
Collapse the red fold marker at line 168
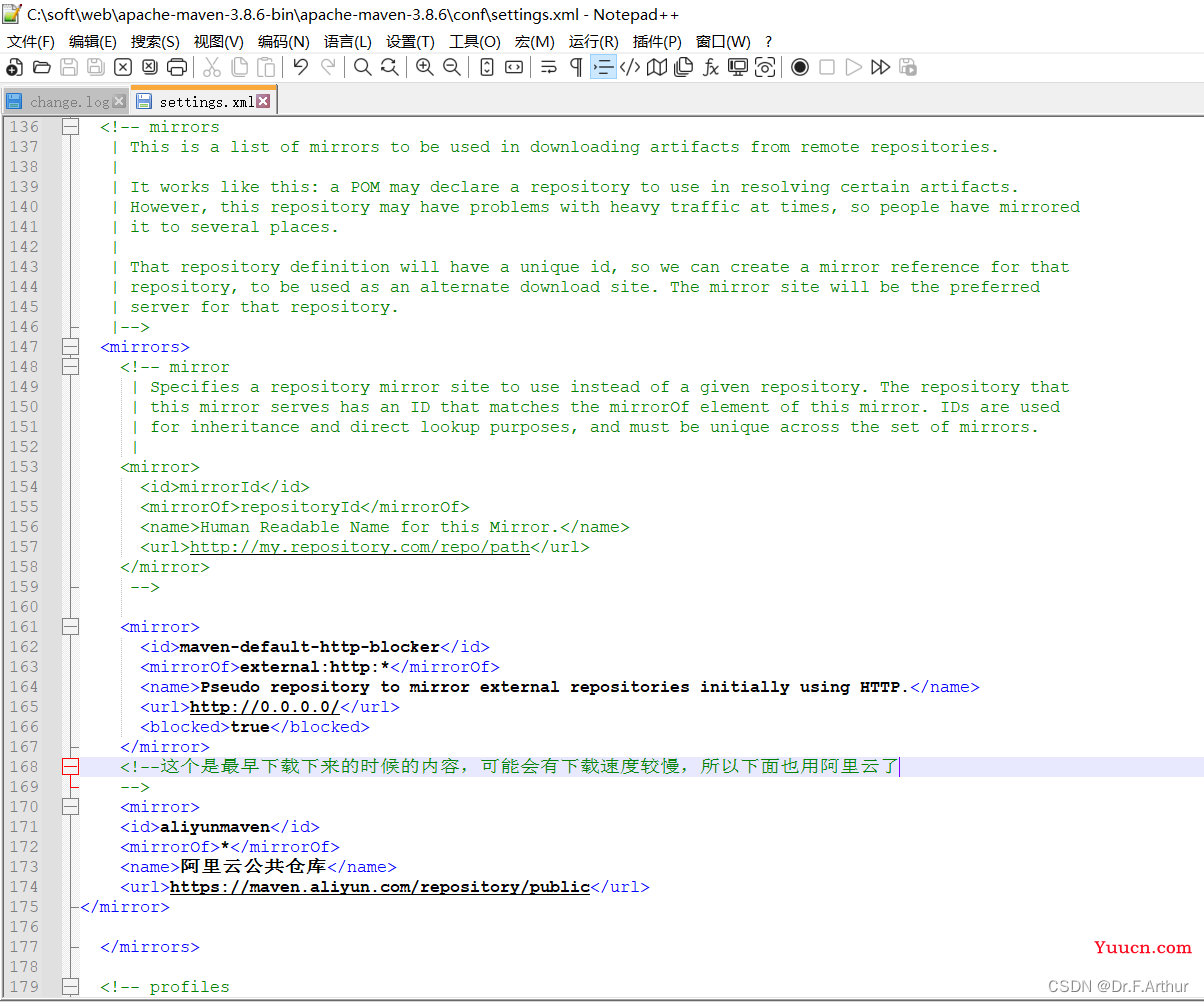pos(70,767)
